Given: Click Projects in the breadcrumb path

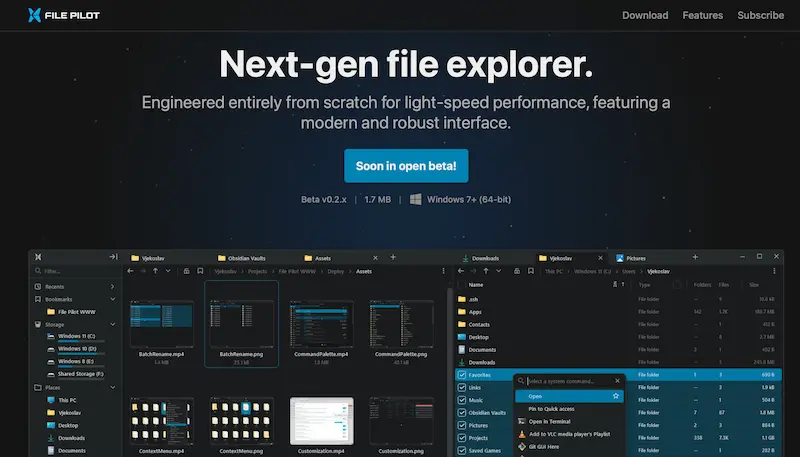Looking at the screenshot, I should 257,271.
